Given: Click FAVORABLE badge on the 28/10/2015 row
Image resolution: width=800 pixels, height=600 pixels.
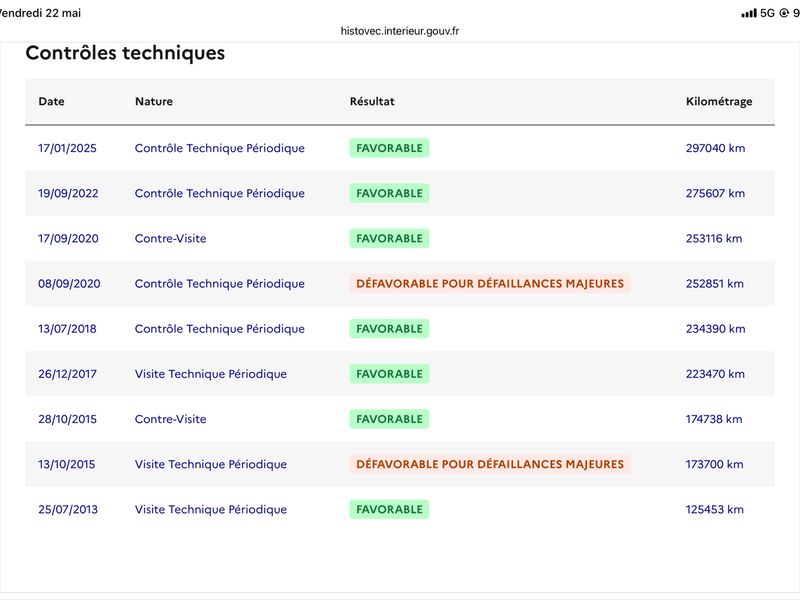Looking at the screenshot, I should [389, 419].
